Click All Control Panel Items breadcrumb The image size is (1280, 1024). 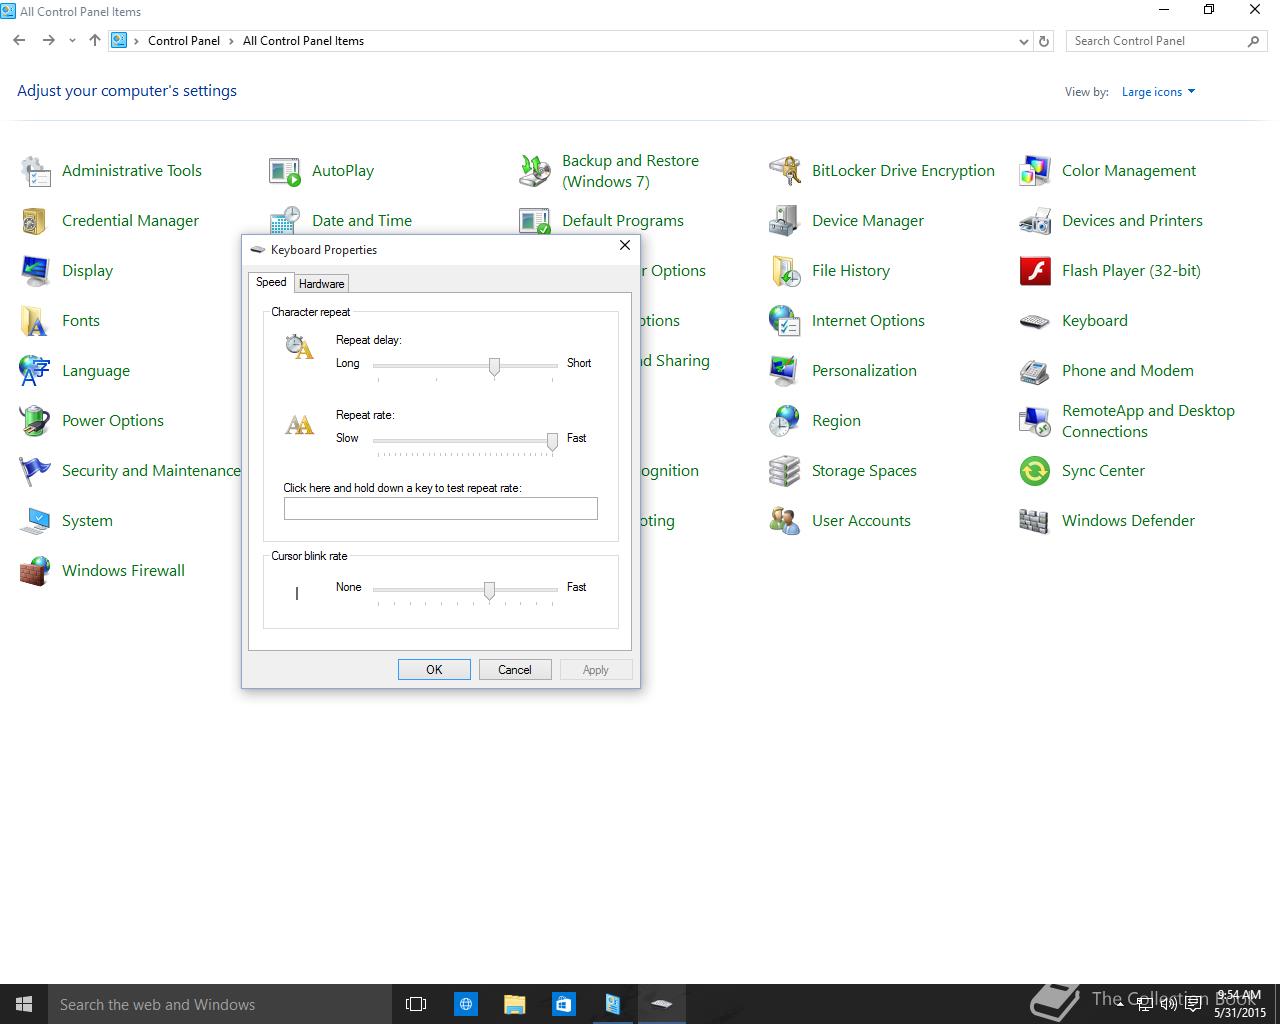pos(303,41)
